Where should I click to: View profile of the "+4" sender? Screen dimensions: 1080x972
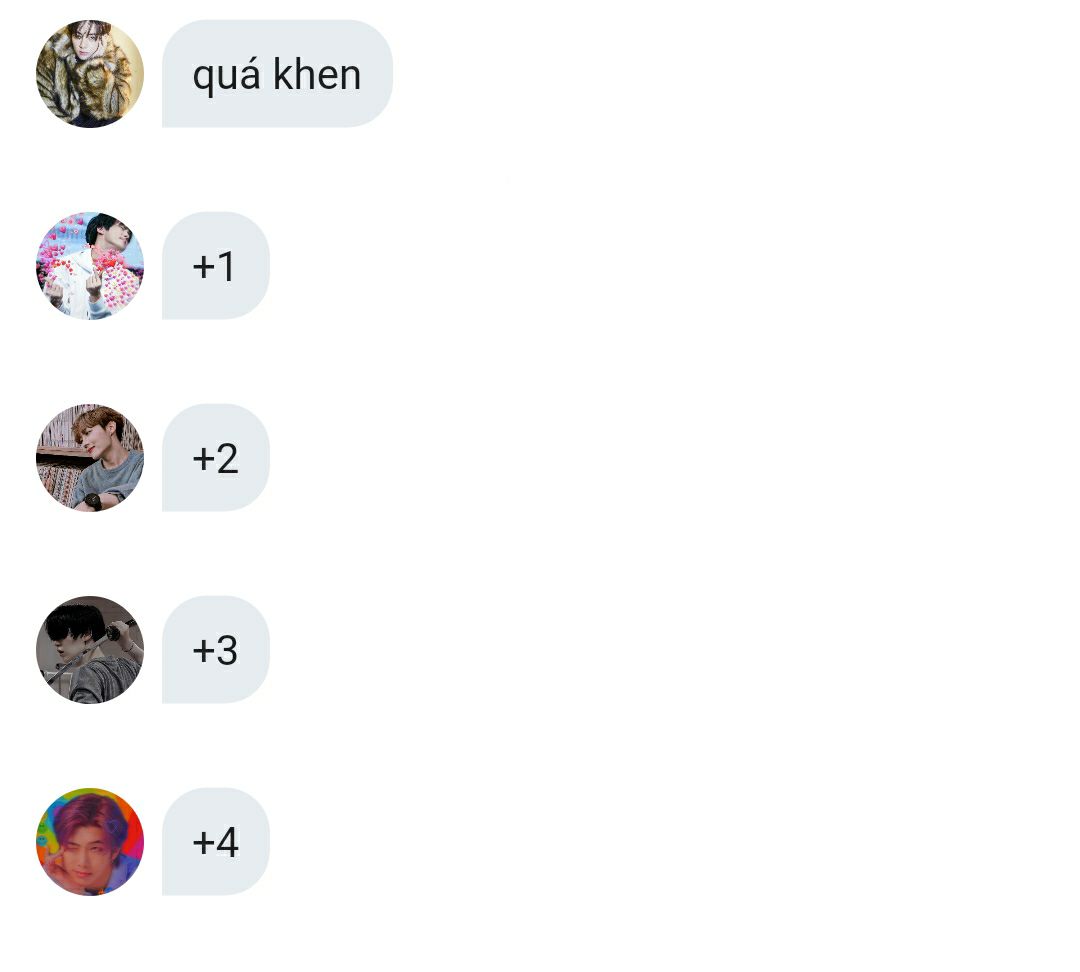pyautogui.click(x=90, y=842)
